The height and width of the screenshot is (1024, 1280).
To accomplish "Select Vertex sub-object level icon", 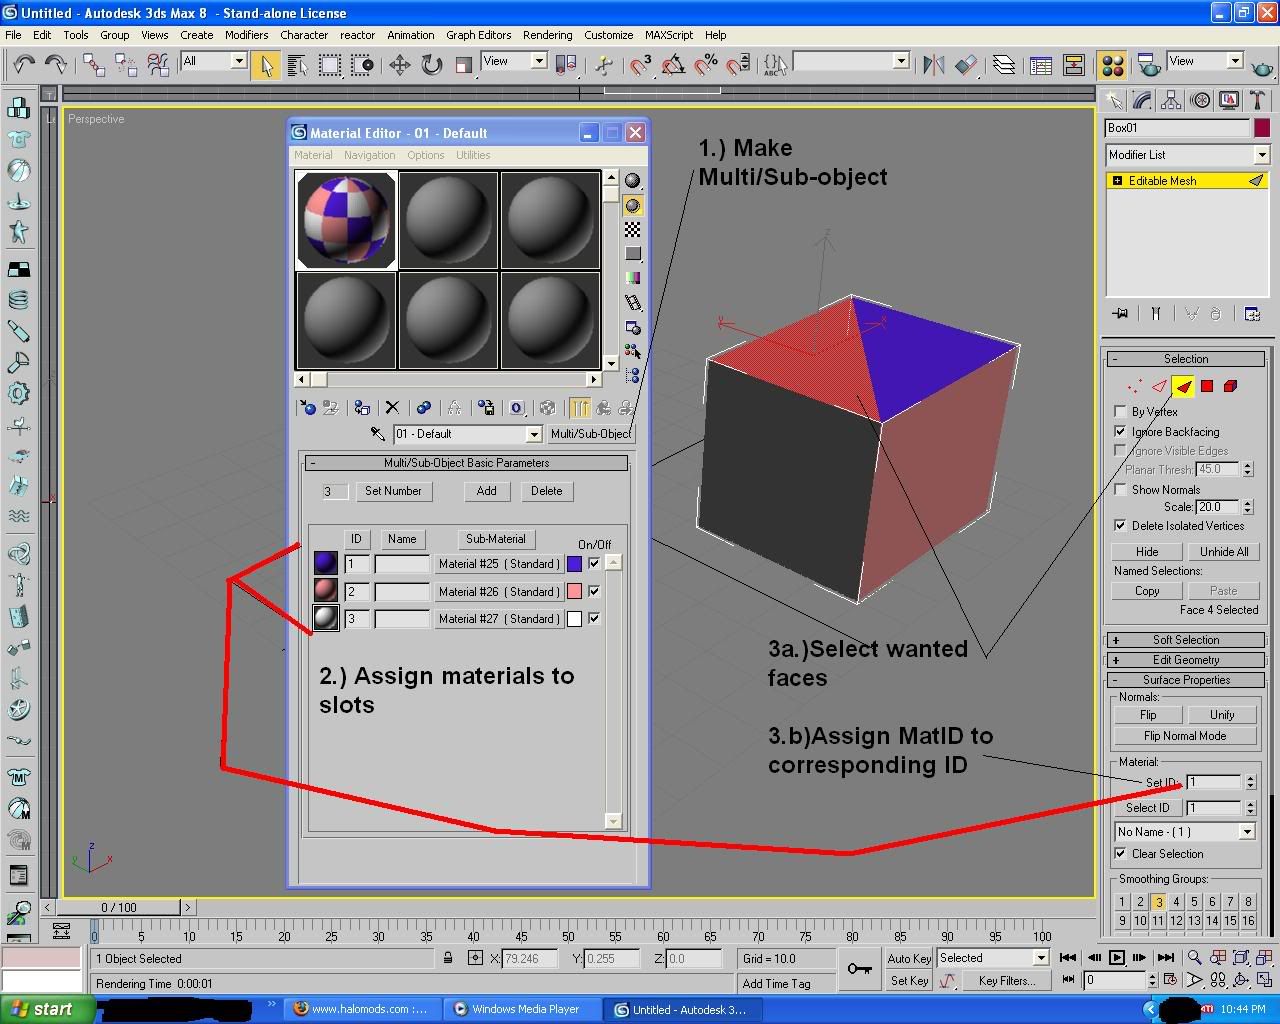I will [1134, 386].
